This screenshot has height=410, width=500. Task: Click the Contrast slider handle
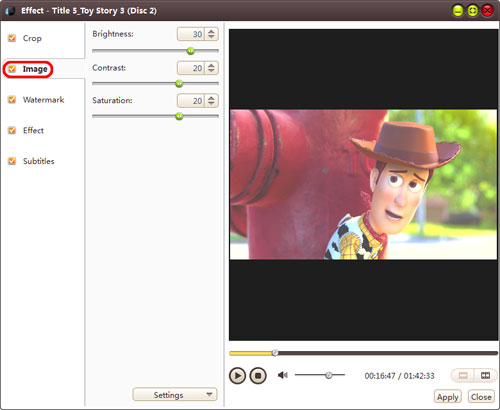tap(179, 83)
